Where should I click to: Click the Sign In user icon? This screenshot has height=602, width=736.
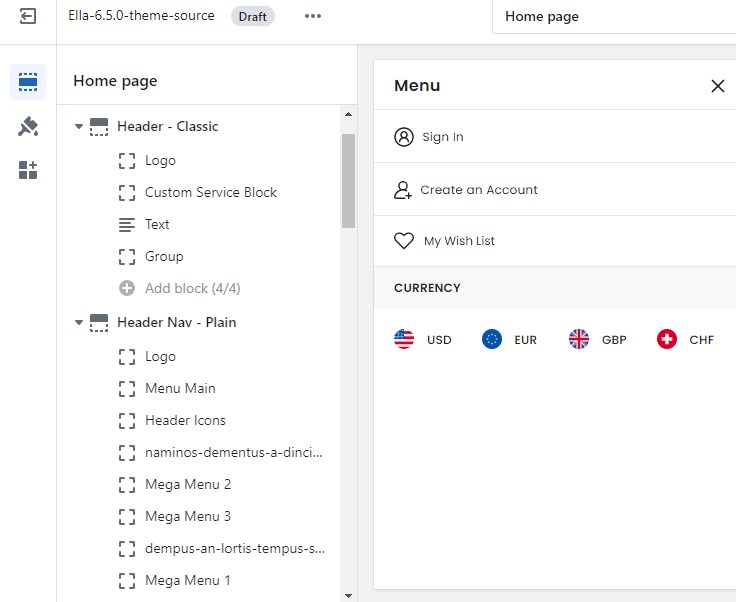[x=404, y=137]
